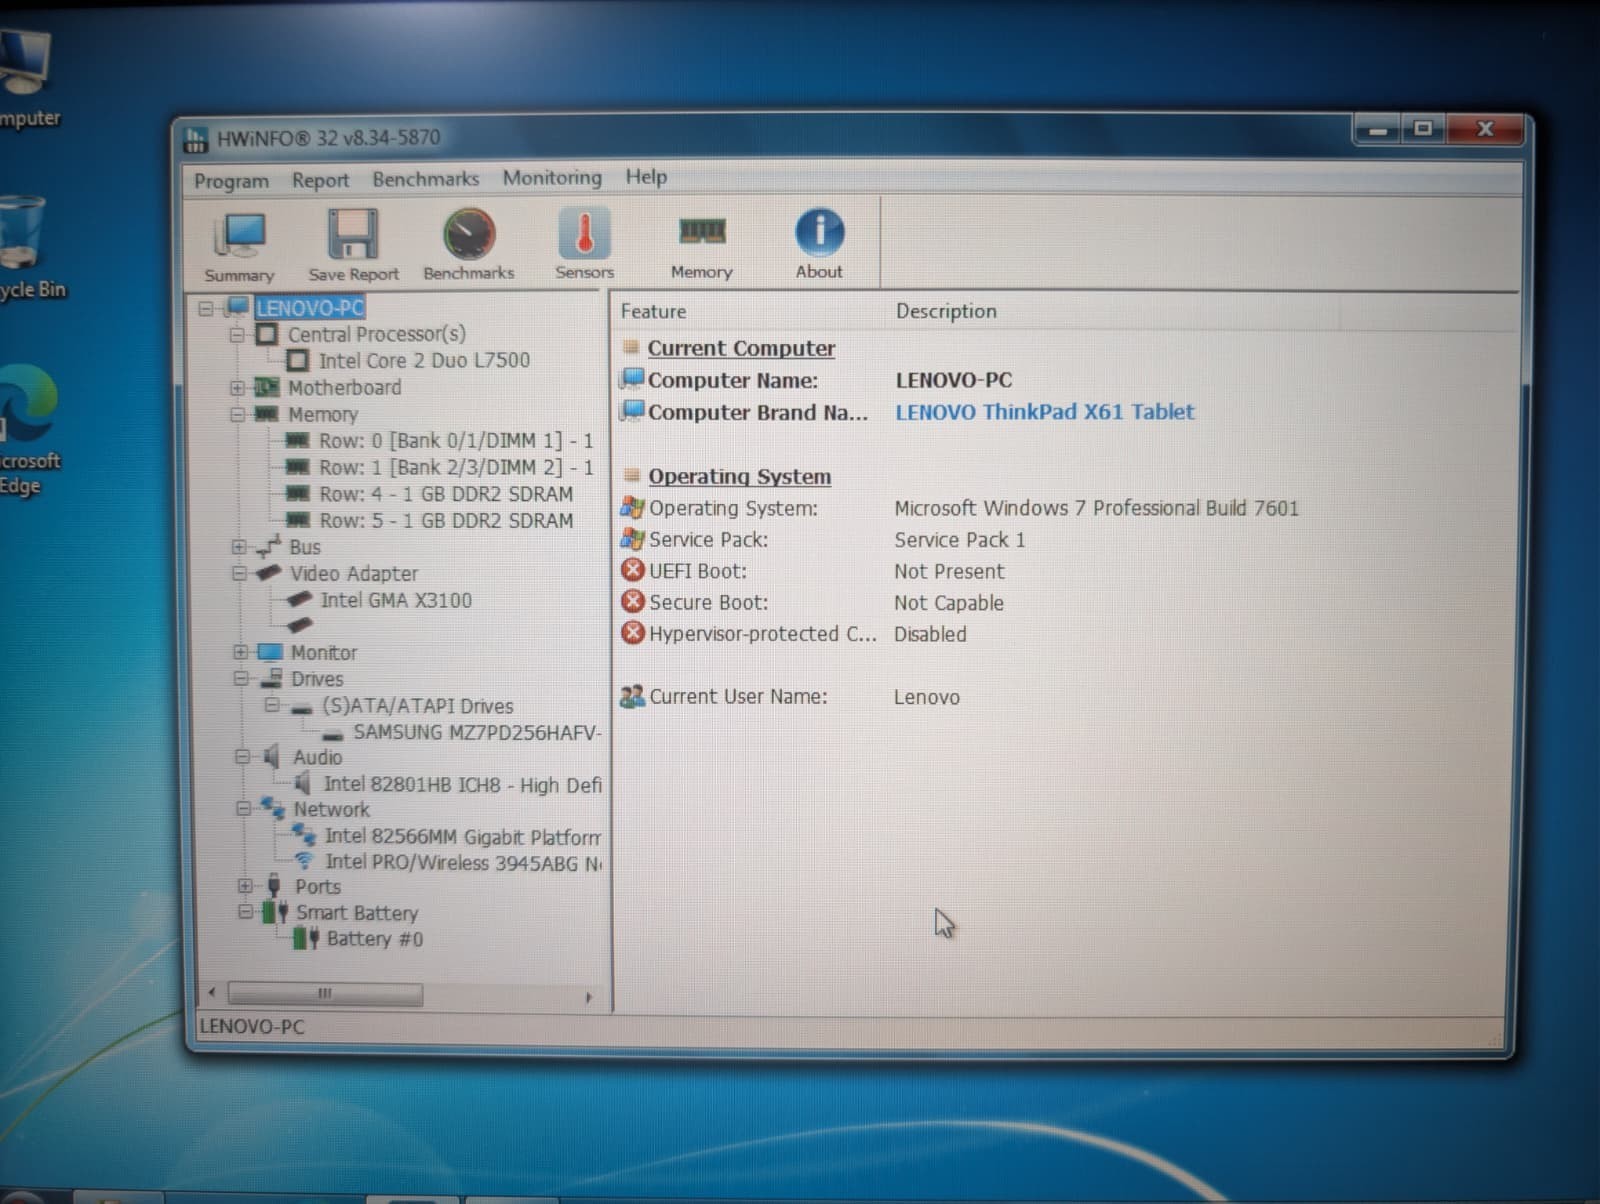Select Battery #0 tree item

[374, 939]
